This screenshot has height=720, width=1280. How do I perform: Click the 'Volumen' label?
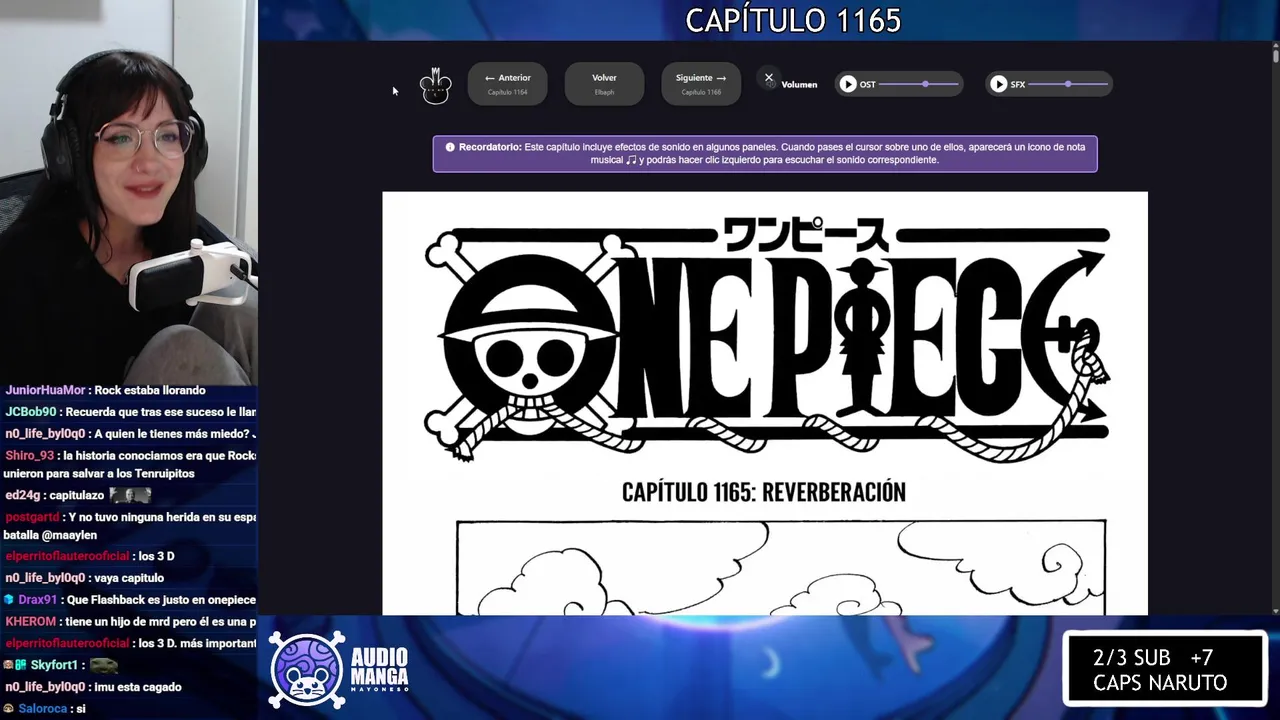799,85
